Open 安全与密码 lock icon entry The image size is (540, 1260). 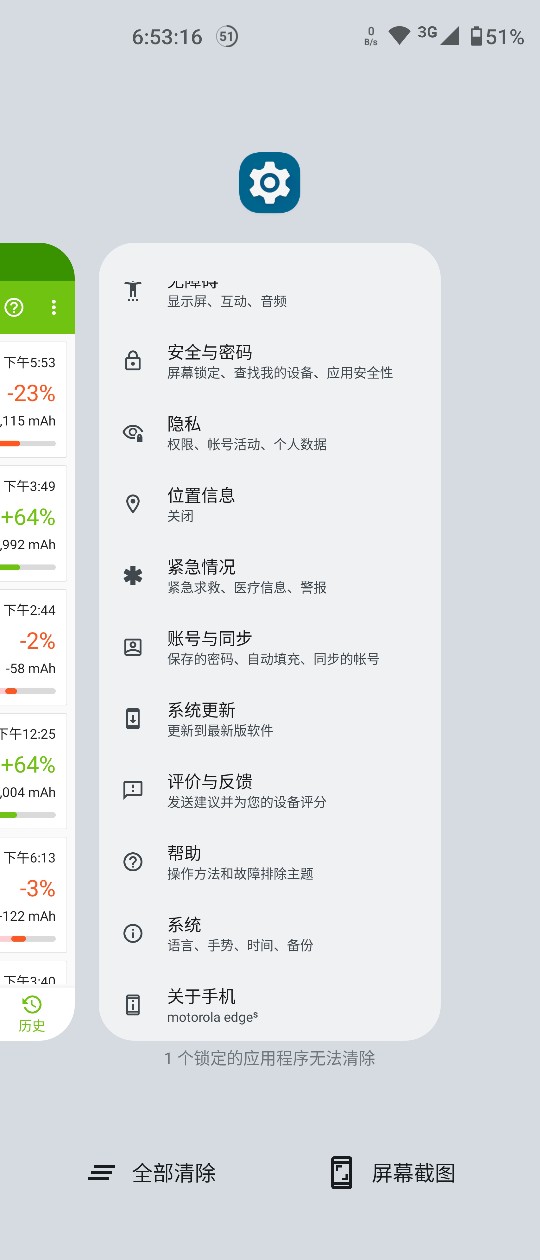click(x=133, y=362)
